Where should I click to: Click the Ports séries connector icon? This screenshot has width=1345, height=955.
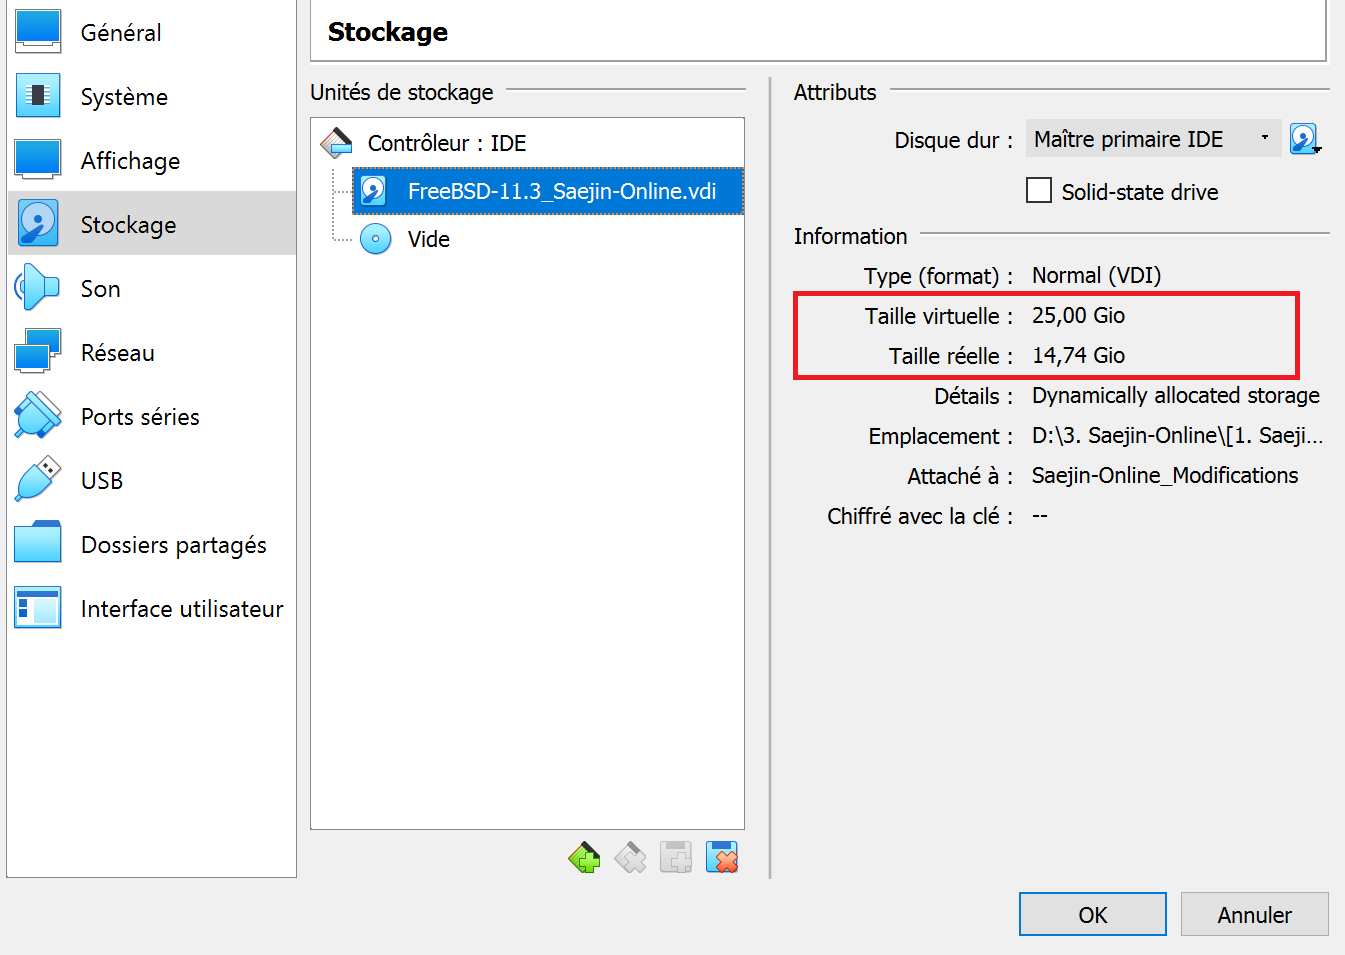tap(38, 416)
